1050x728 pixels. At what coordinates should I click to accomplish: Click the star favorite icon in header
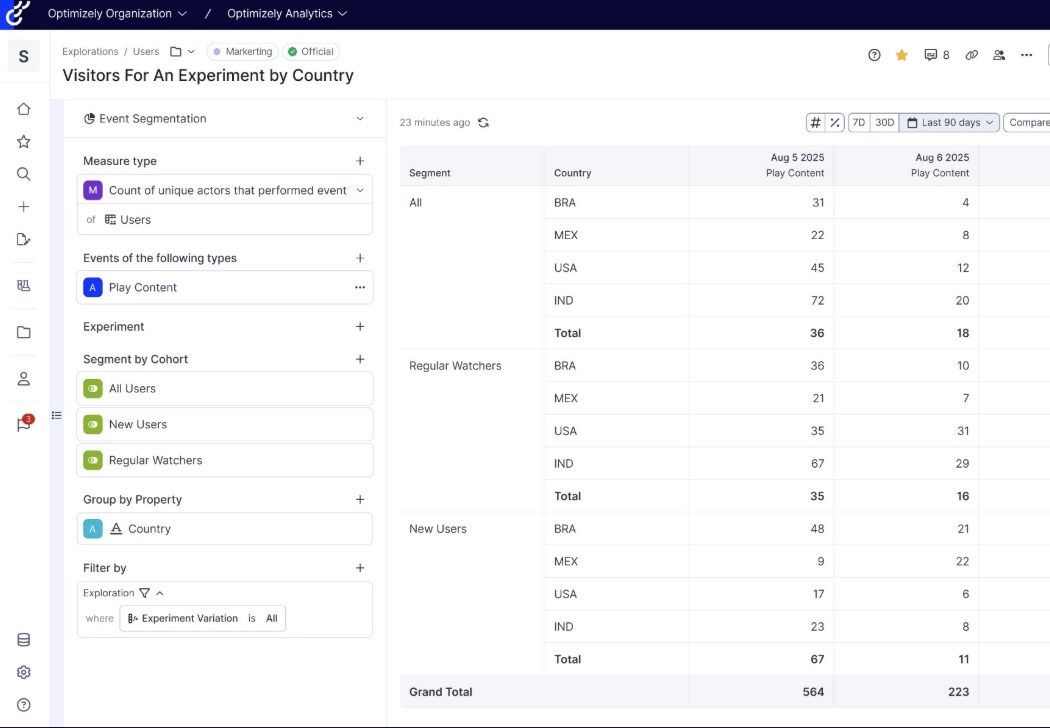point(902,55)
